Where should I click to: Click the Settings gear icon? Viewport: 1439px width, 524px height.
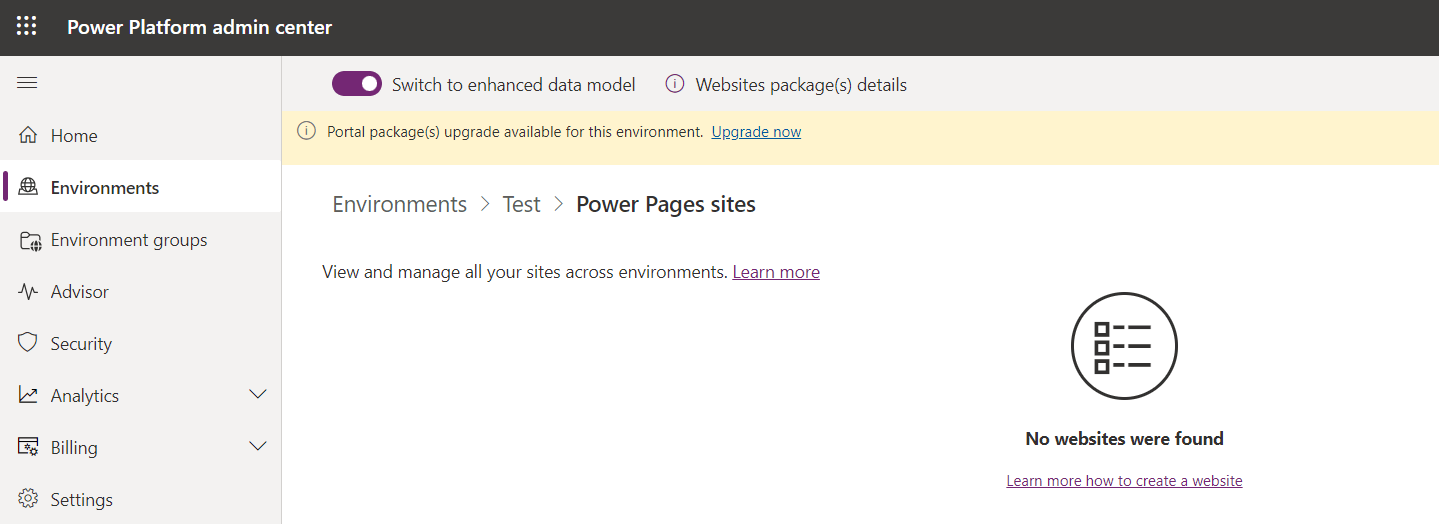(28, 499)
